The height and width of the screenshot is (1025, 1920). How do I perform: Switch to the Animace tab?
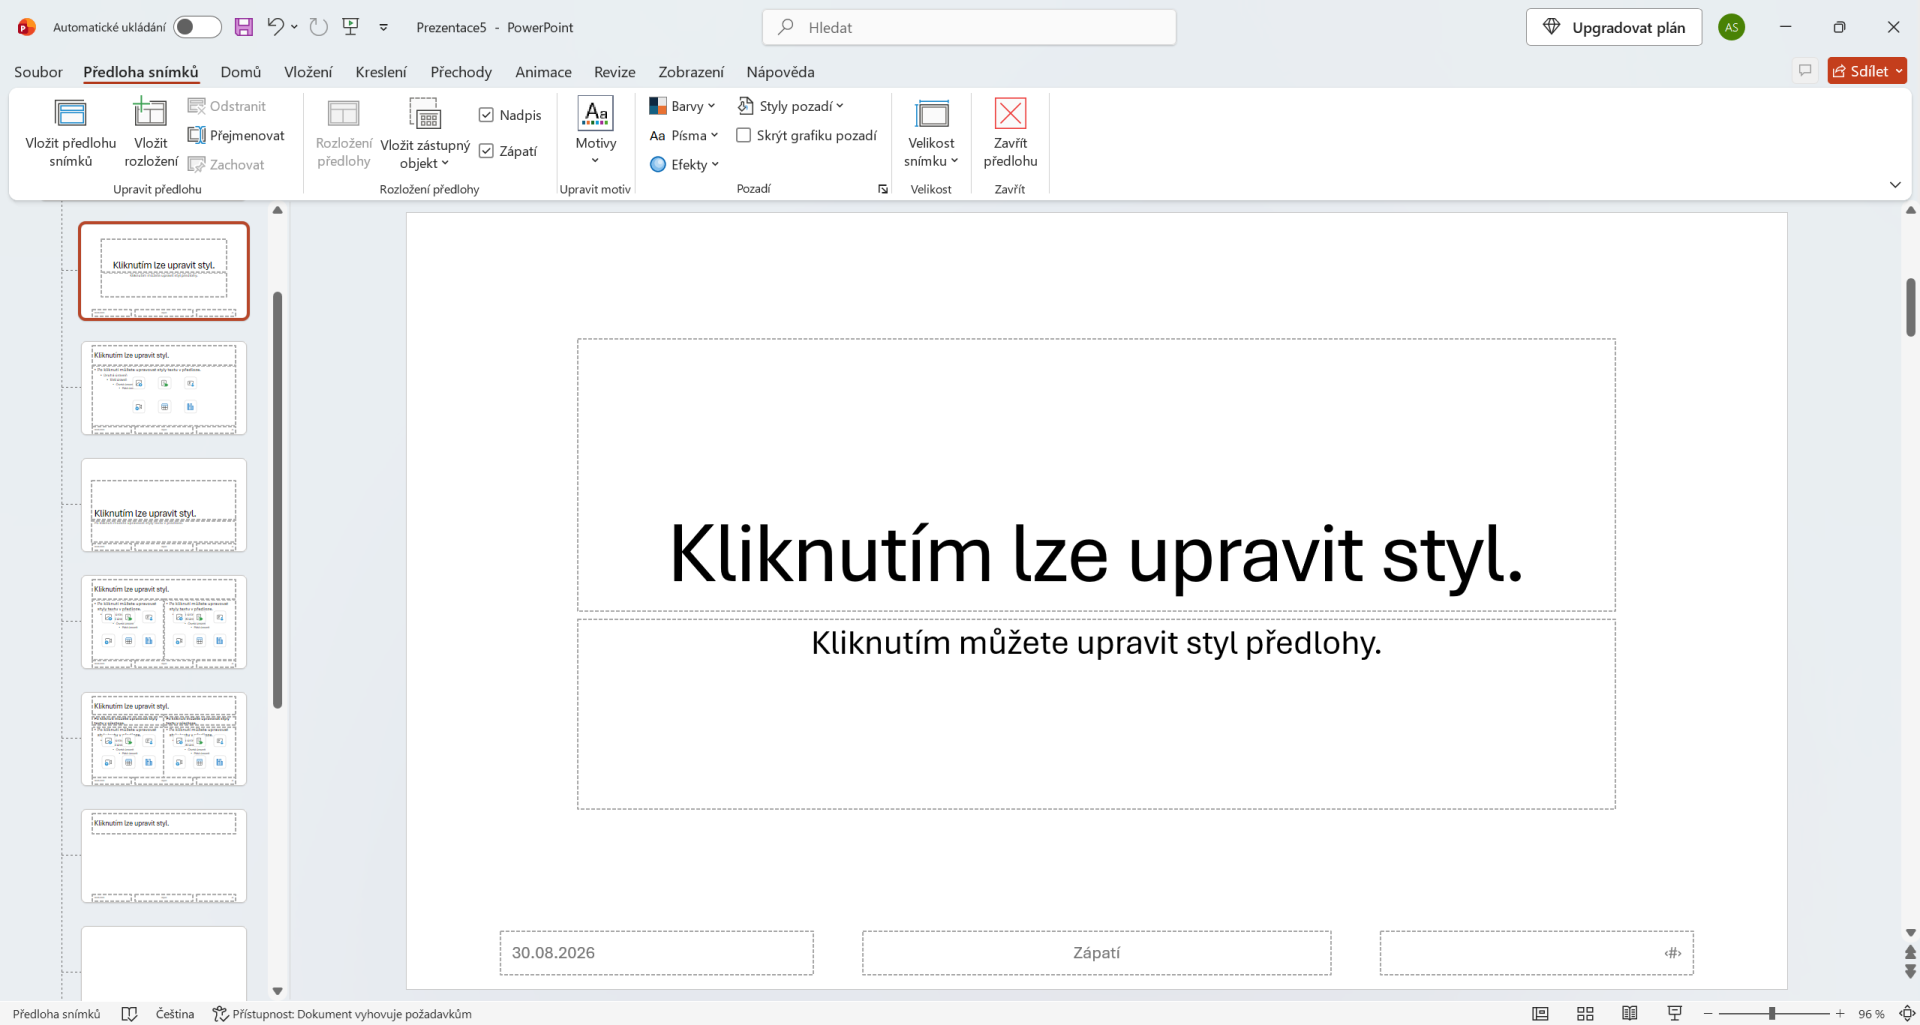tap(543, 72)
